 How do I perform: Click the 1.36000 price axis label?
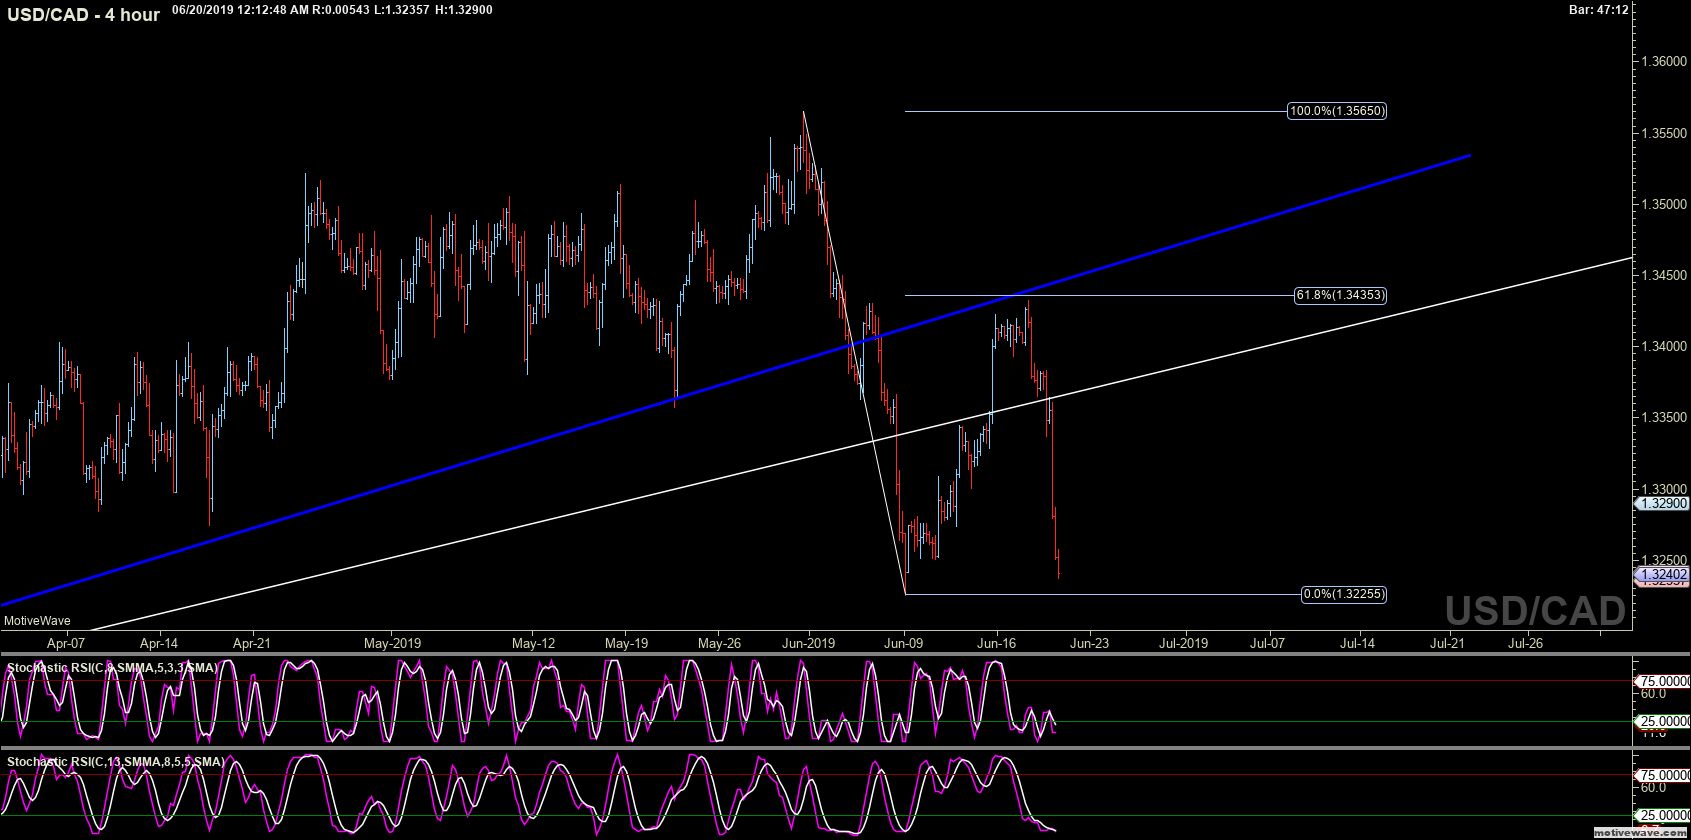[x=1664, y=62]
